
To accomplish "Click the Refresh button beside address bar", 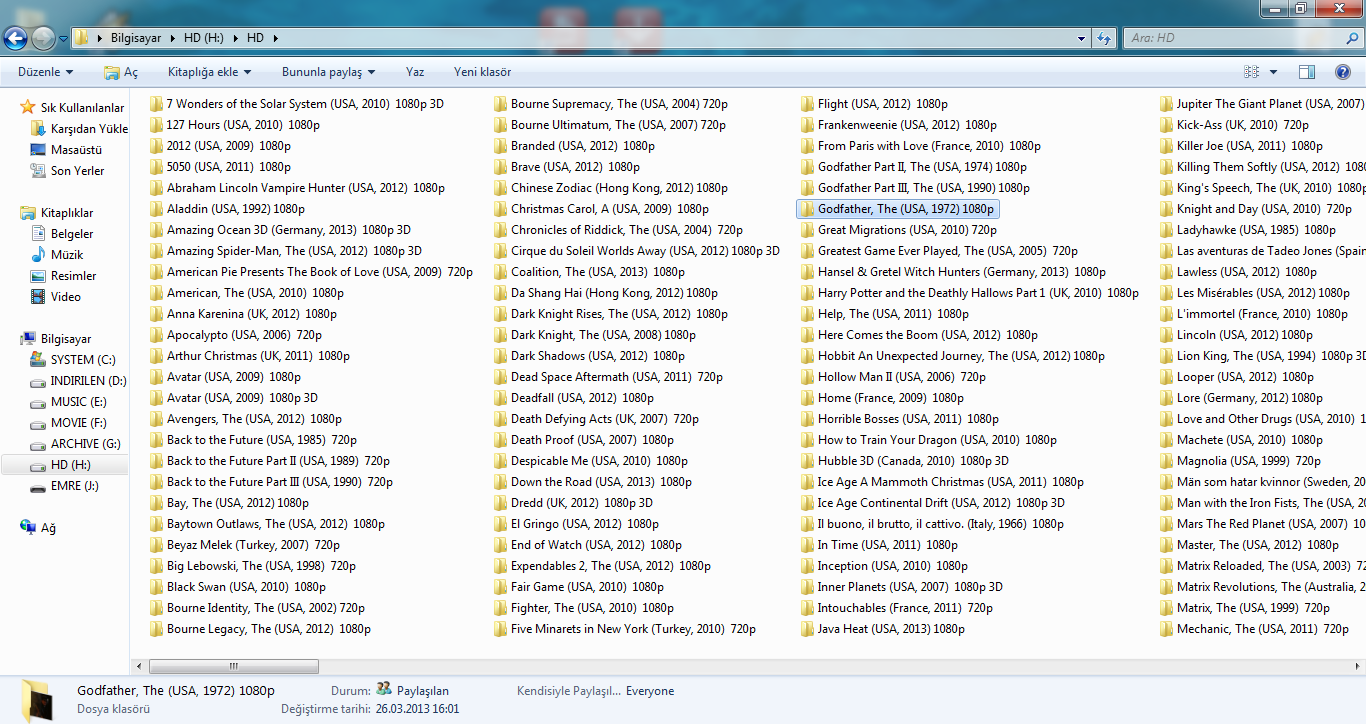I will pyautogui.click(x=1104, y=38).
